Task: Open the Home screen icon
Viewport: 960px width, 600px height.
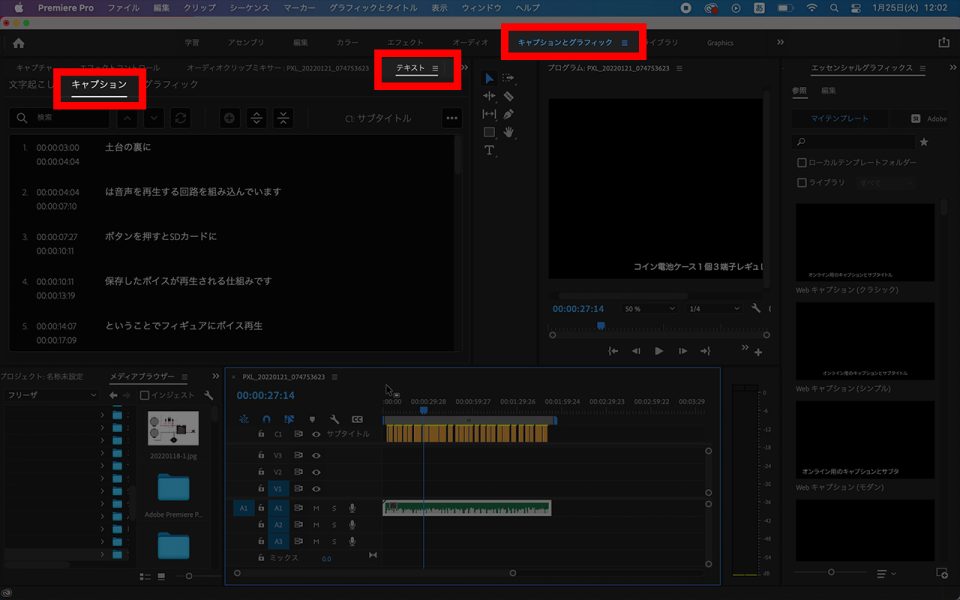Action: pyautogui.click(x=18, y=43)
